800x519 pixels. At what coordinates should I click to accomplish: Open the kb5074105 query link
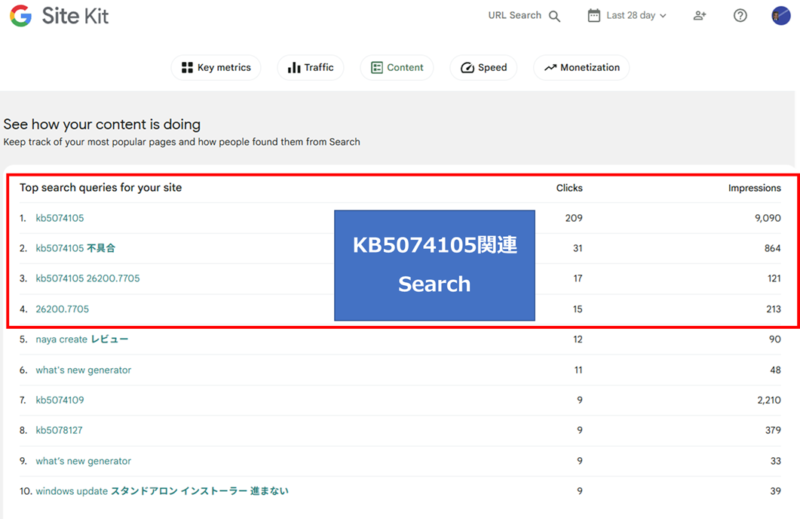(x=60, y=218)
